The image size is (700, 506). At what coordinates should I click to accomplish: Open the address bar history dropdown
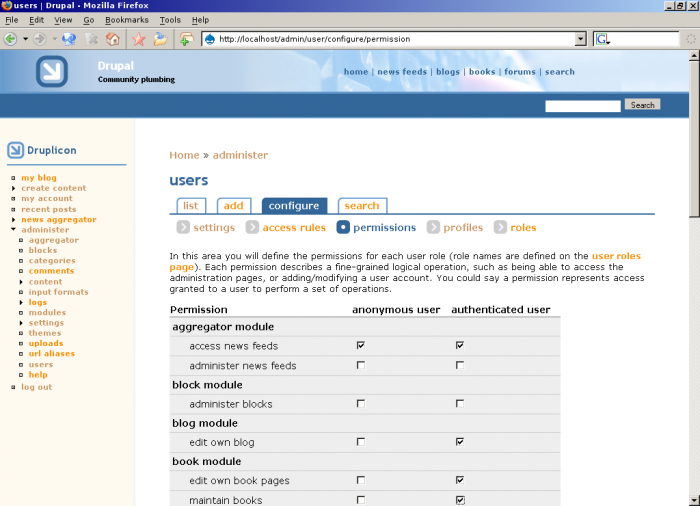click(x=580, y=39)
